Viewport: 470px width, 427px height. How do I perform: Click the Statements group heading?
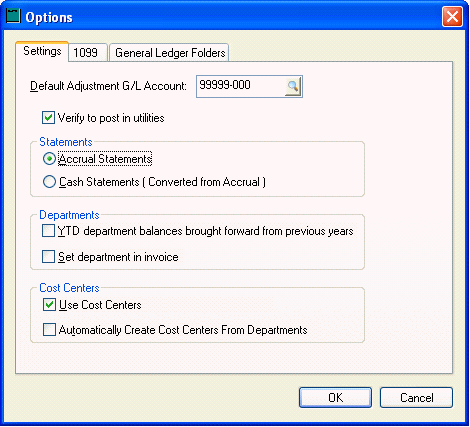point(66,142)
